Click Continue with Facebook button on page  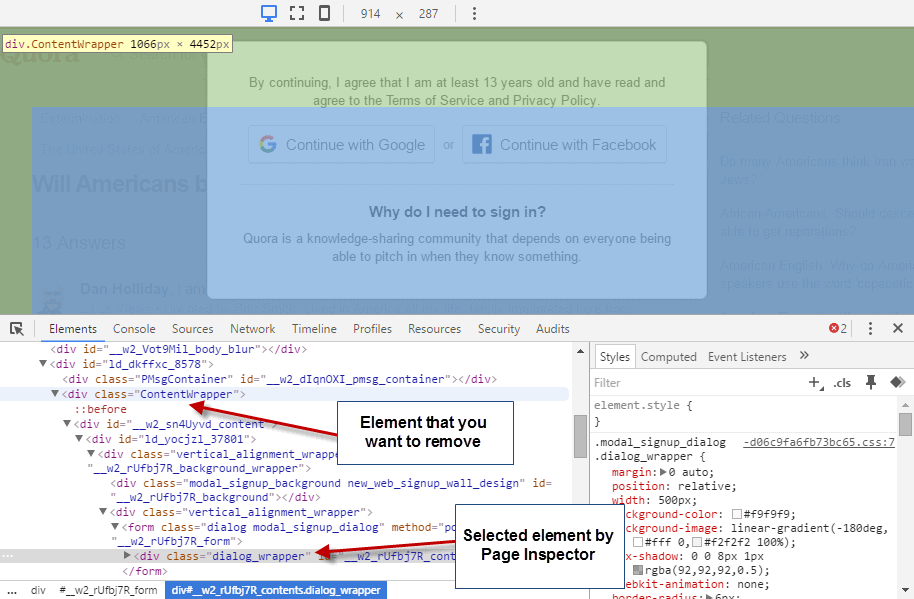pyautogui.click(x=564, y=145)
